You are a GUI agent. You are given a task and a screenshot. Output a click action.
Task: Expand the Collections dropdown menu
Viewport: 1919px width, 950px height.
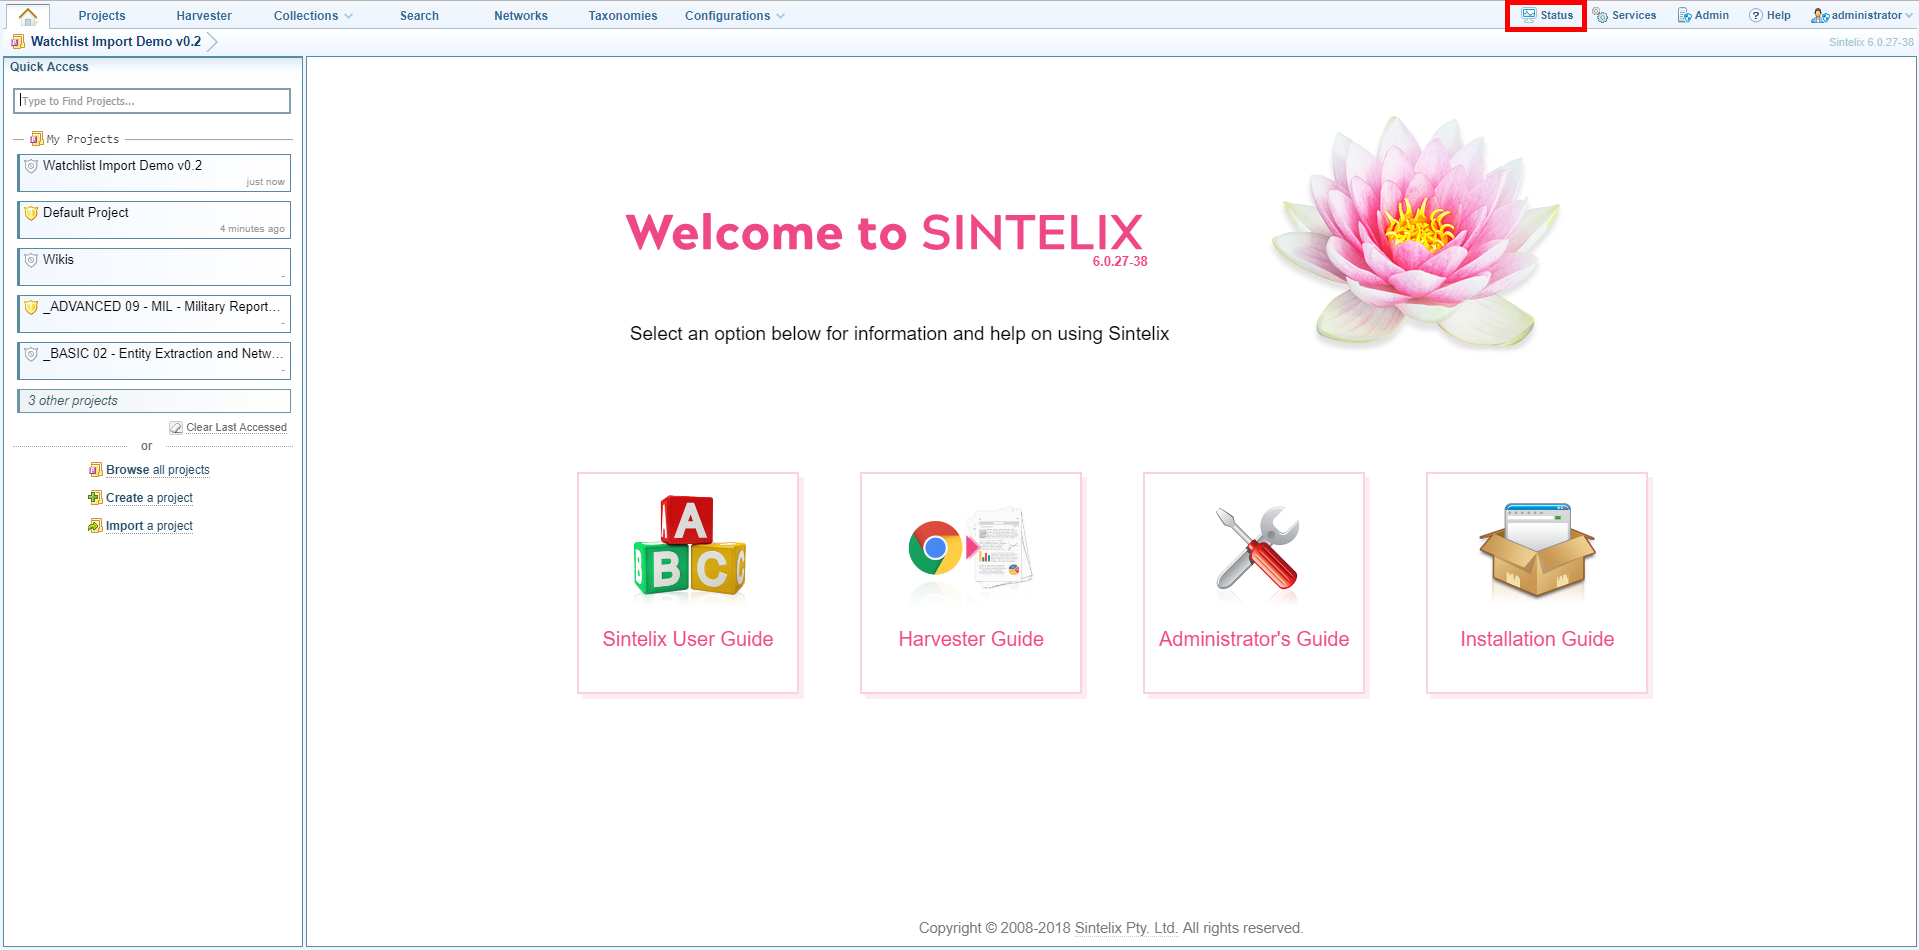[312, 16]
